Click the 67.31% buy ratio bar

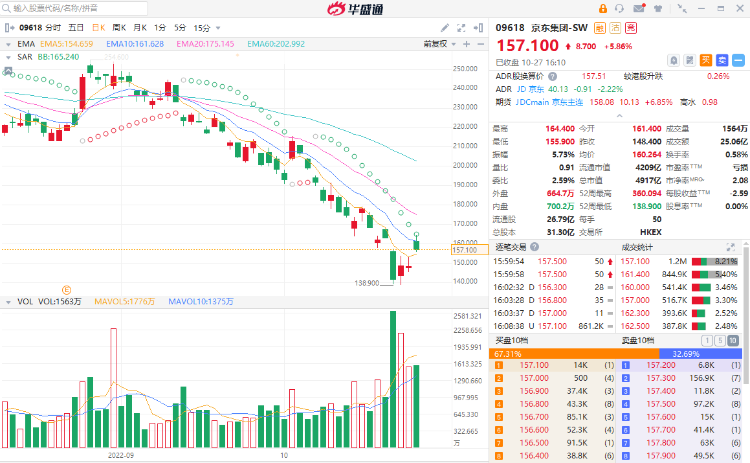574,353
